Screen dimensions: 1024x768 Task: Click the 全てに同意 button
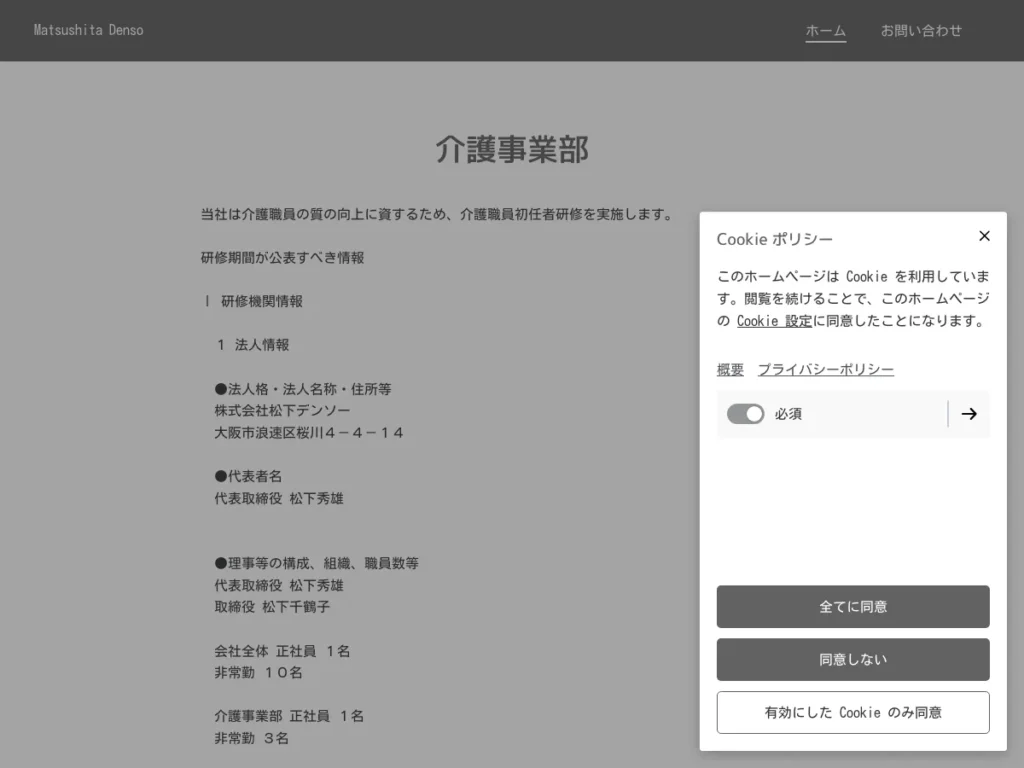point(853,607)
